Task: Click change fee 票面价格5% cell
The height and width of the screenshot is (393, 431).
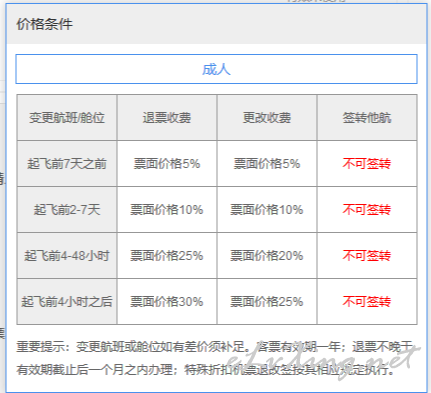Action: 267,164
